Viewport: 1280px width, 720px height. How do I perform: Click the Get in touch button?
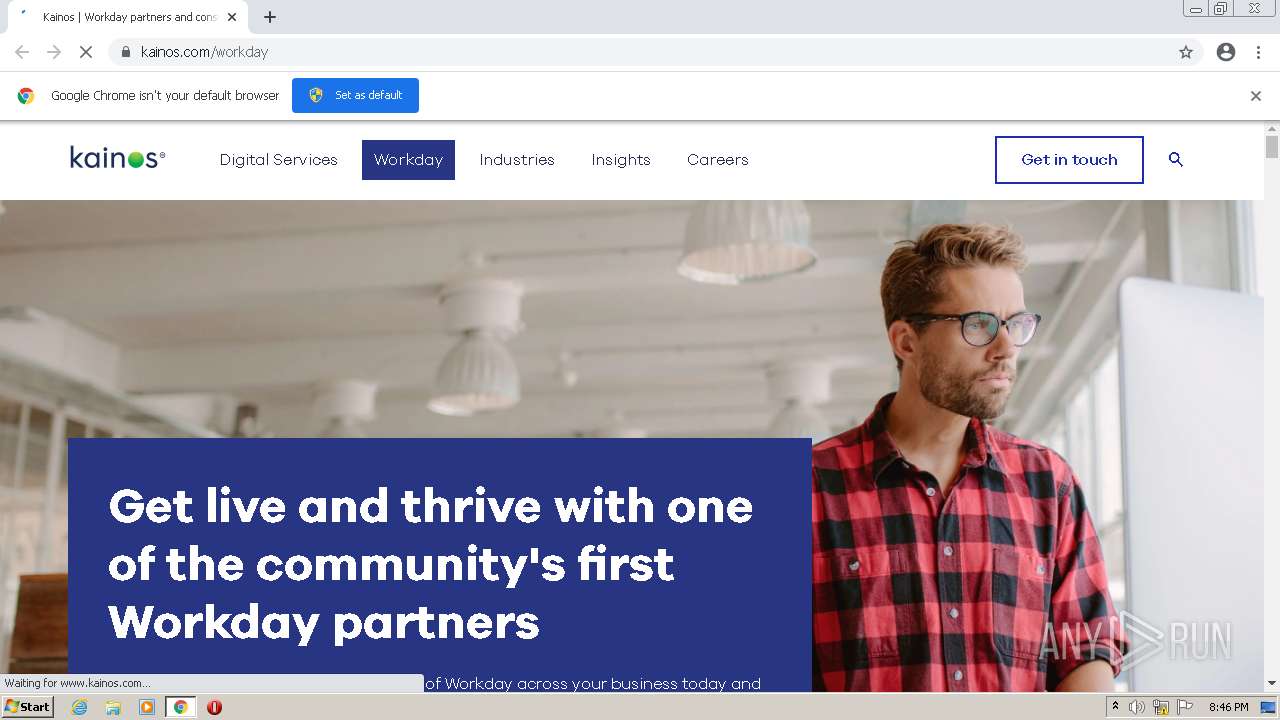(1069, 160)
